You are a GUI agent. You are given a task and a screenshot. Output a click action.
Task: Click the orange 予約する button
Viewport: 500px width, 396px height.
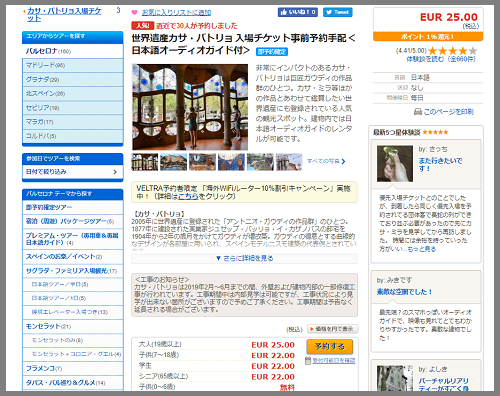[329, 347]
